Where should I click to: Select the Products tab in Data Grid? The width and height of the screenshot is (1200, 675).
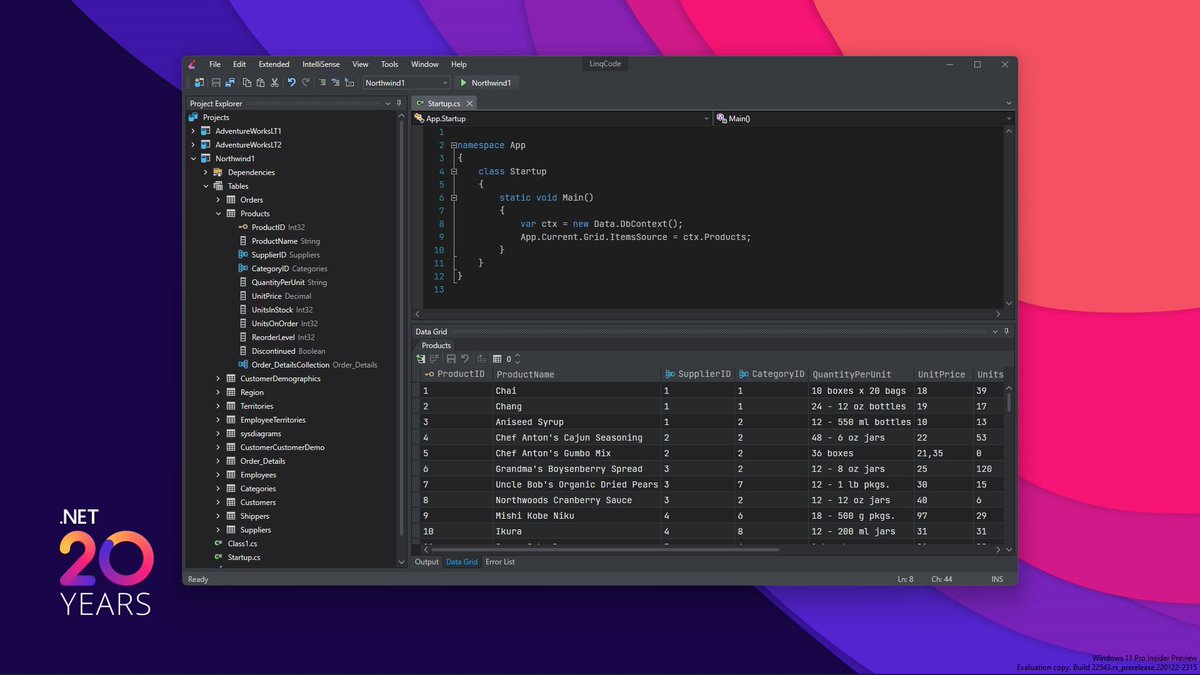tap(436, 345)
